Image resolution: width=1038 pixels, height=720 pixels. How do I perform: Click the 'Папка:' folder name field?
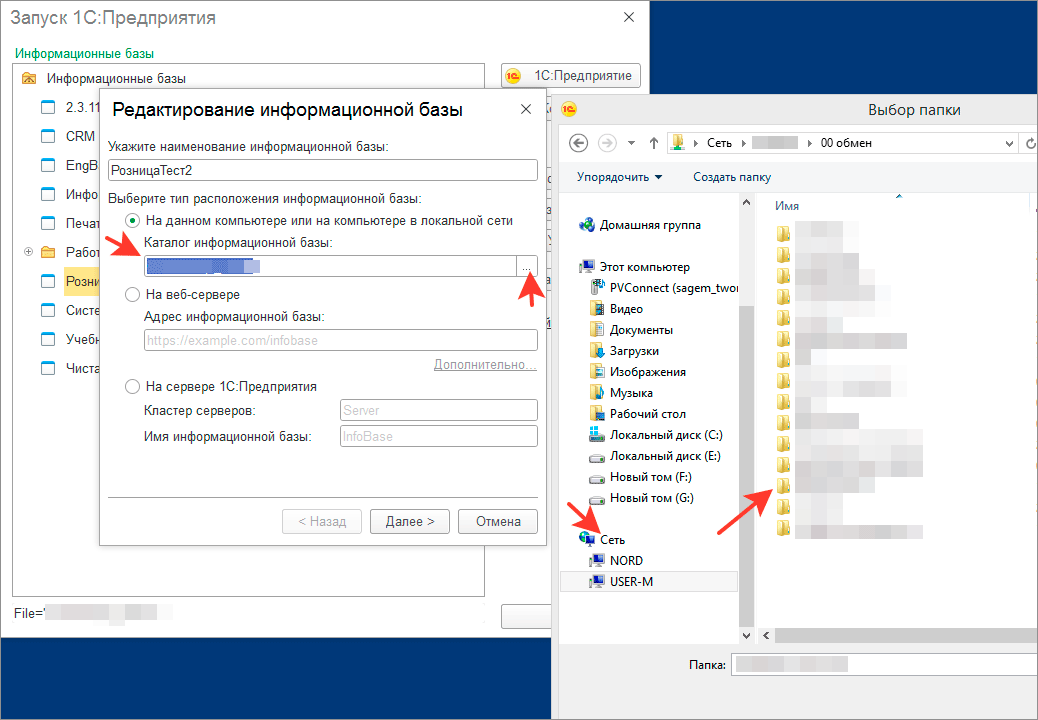(884, 664)
